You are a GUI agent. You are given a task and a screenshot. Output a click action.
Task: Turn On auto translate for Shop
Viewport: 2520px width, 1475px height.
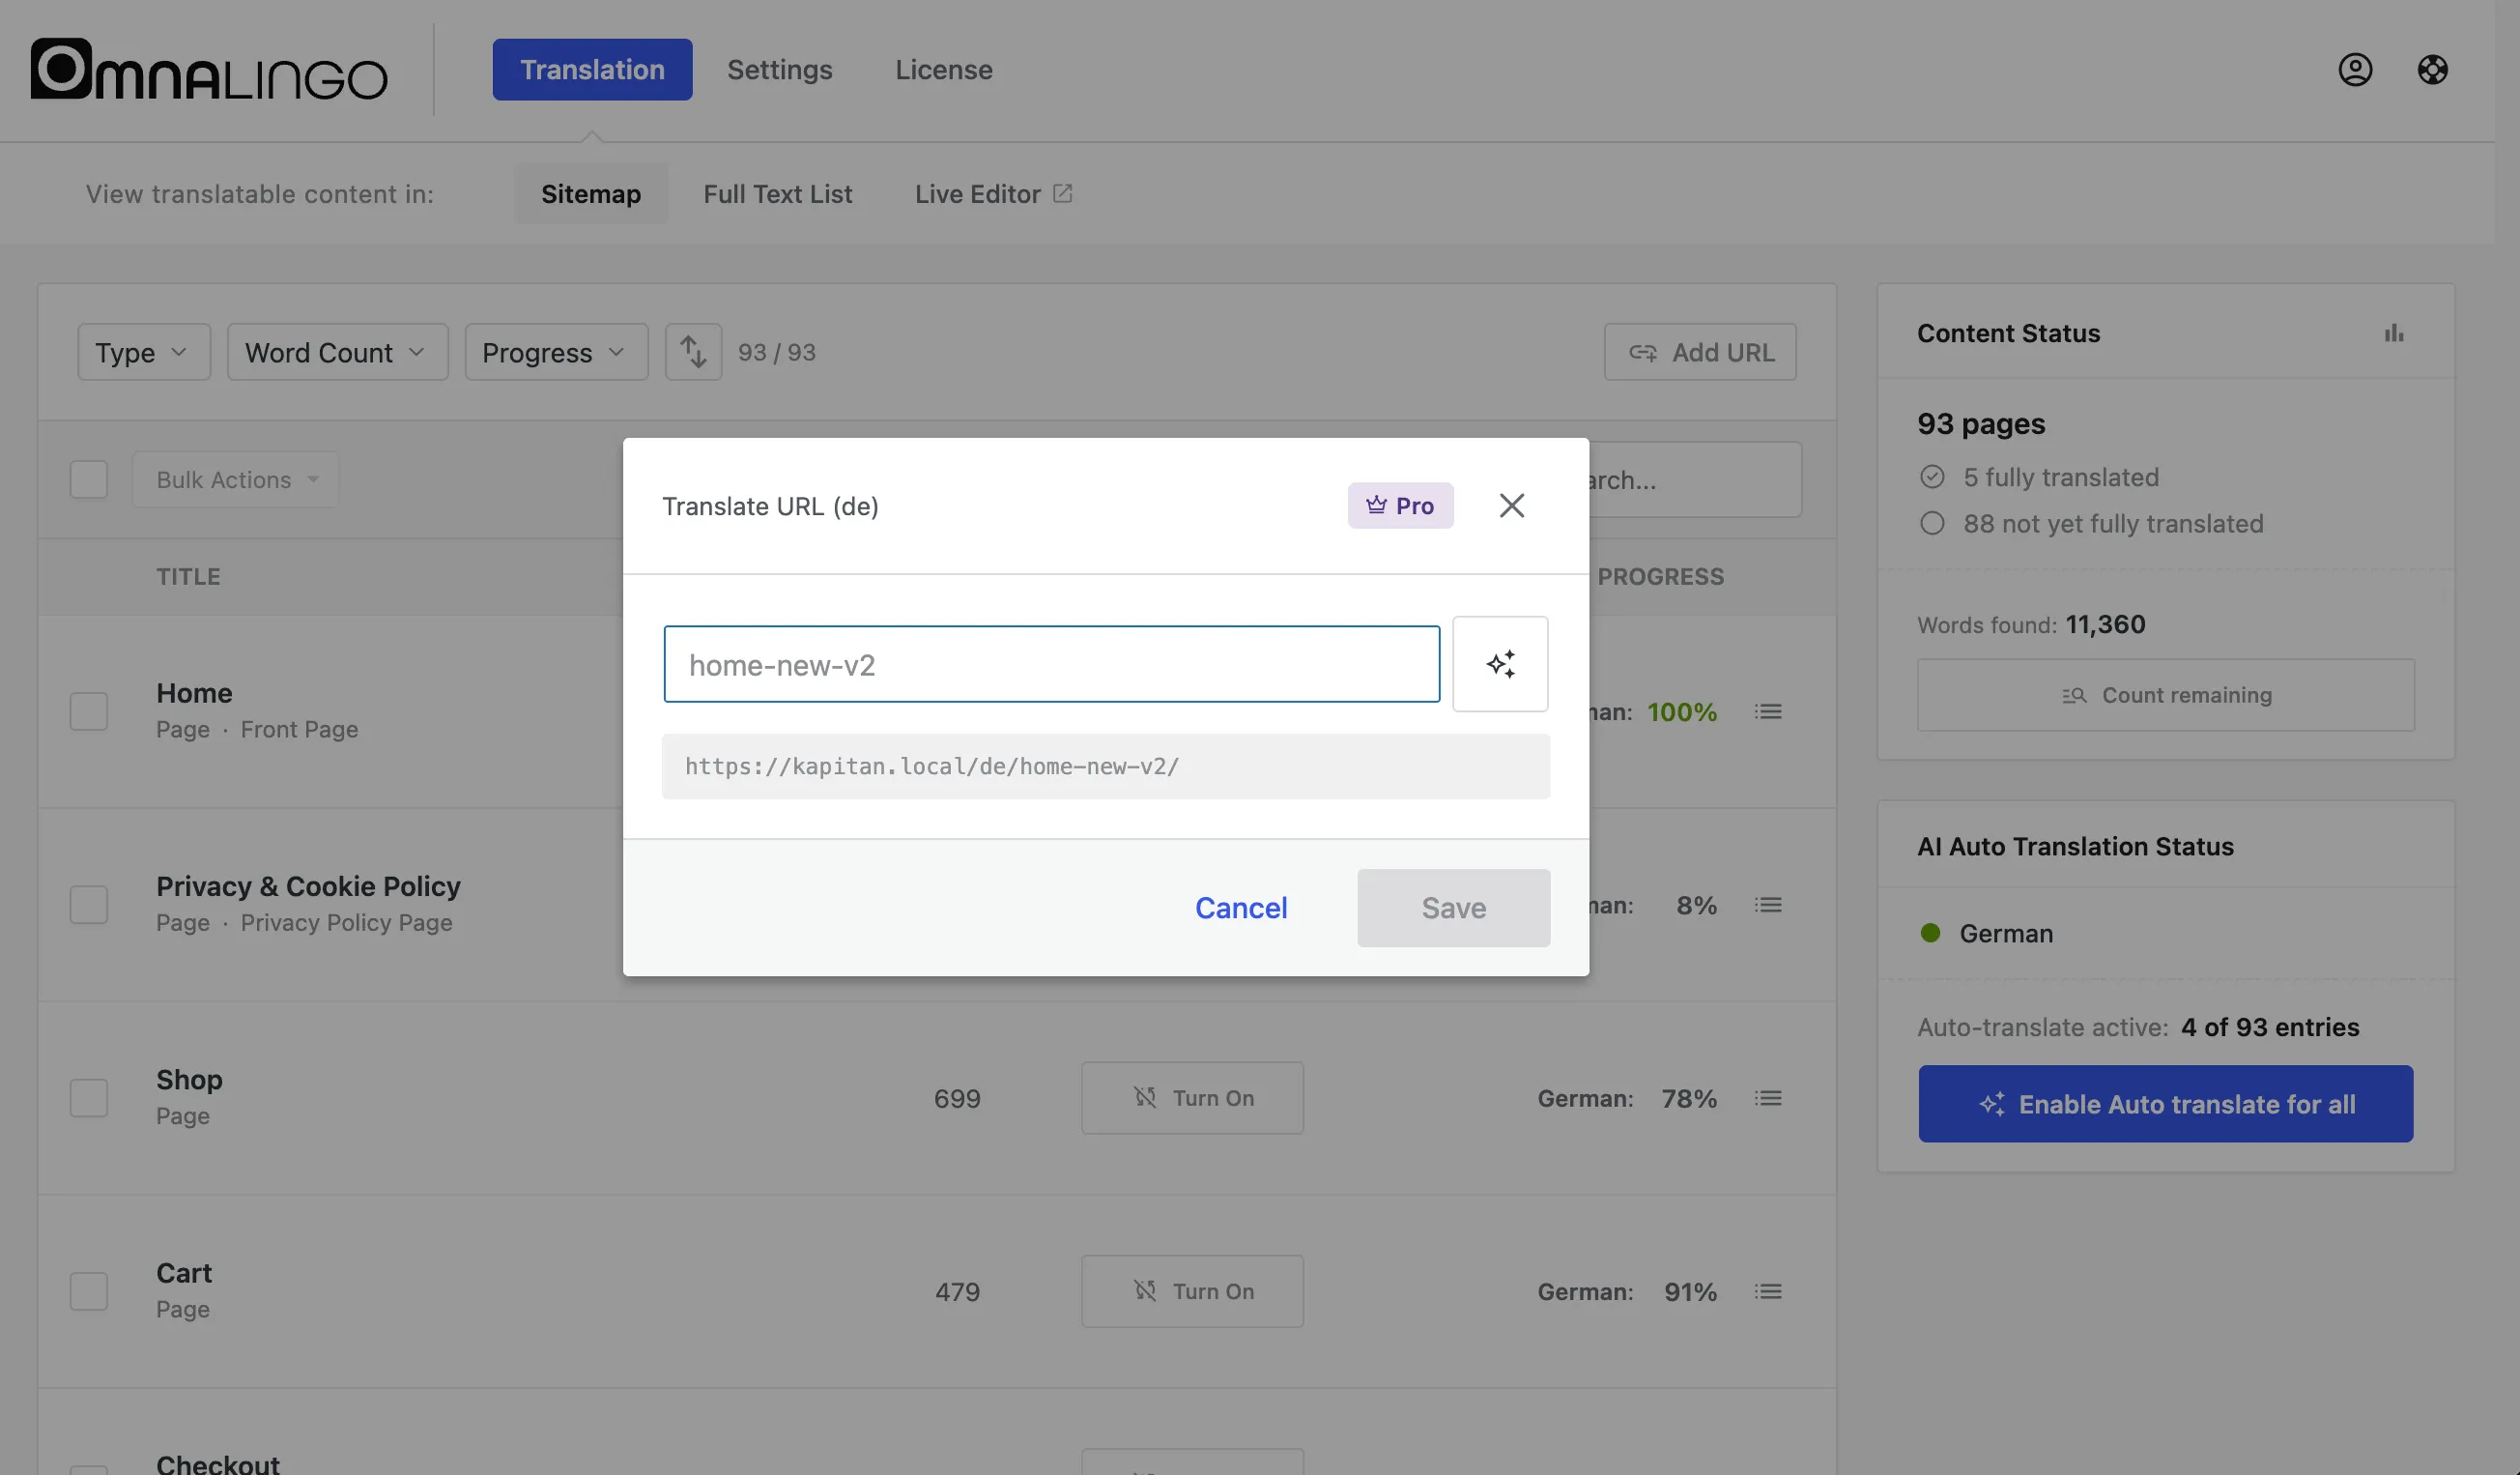1192,1098
